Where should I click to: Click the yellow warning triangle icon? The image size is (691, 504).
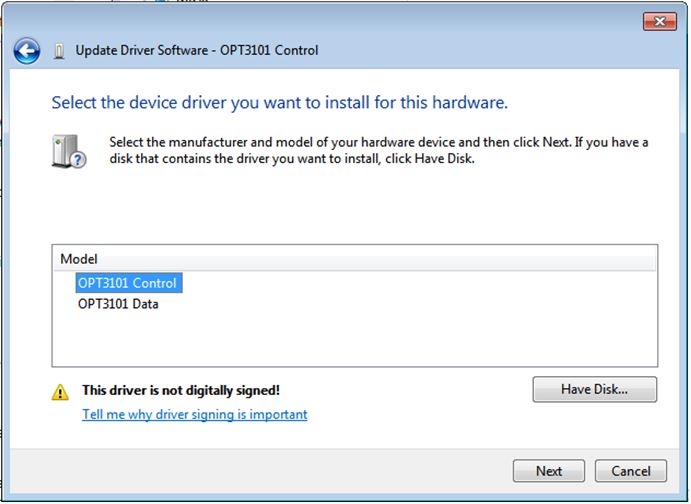click(61, 392)
